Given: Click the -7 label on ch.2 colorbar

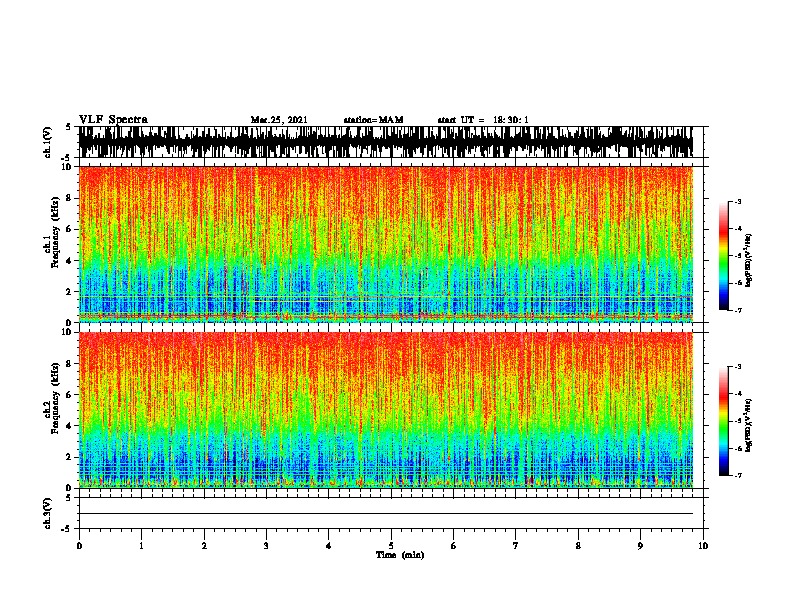Looking at the screenshot, I should tap(737, 476).
